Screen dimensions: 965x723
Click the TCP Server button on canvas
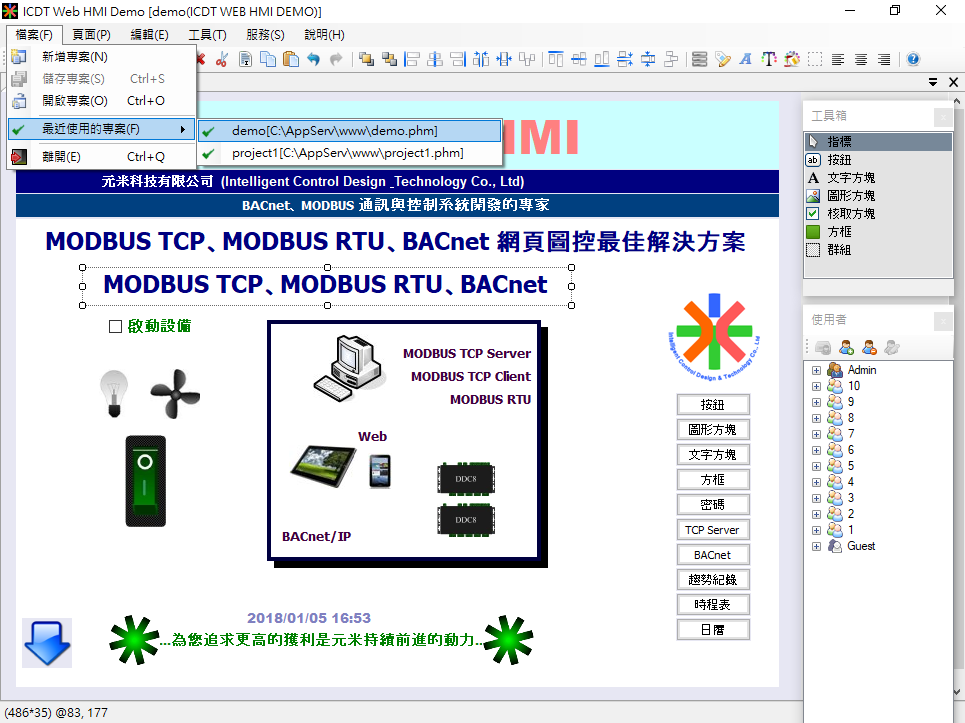coord(712,530)
